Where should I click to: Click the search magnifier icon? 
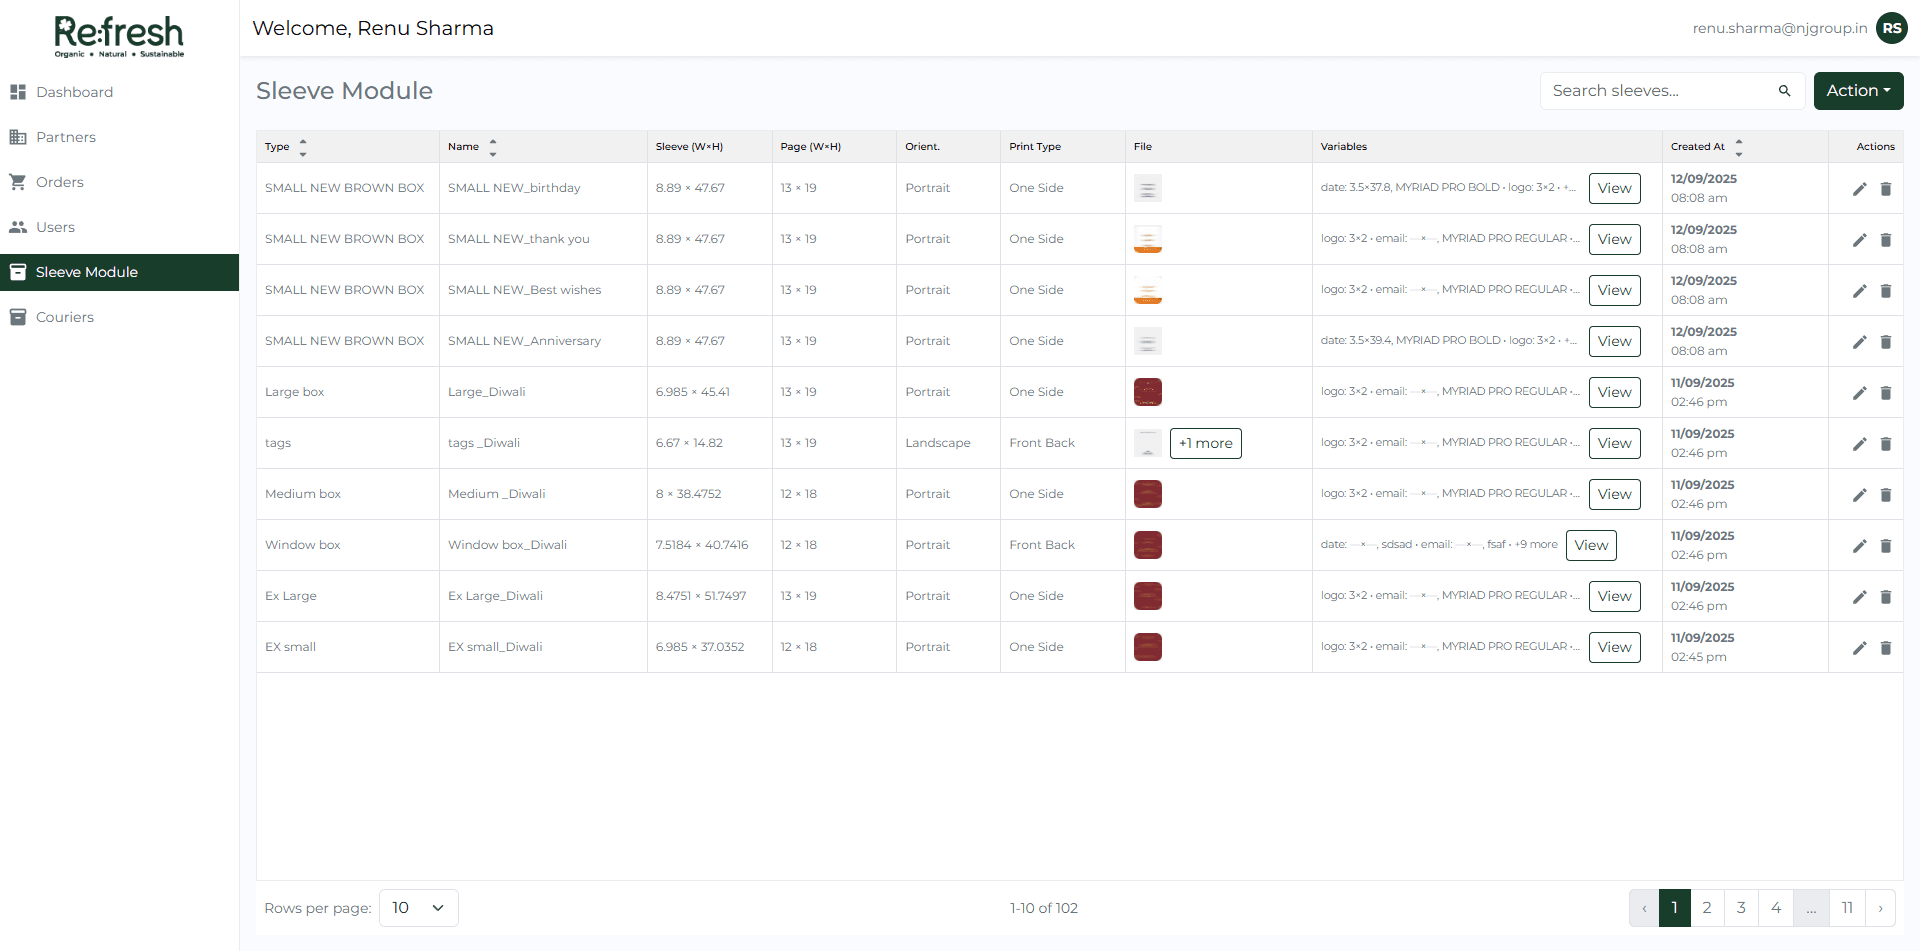[1784, 91]
